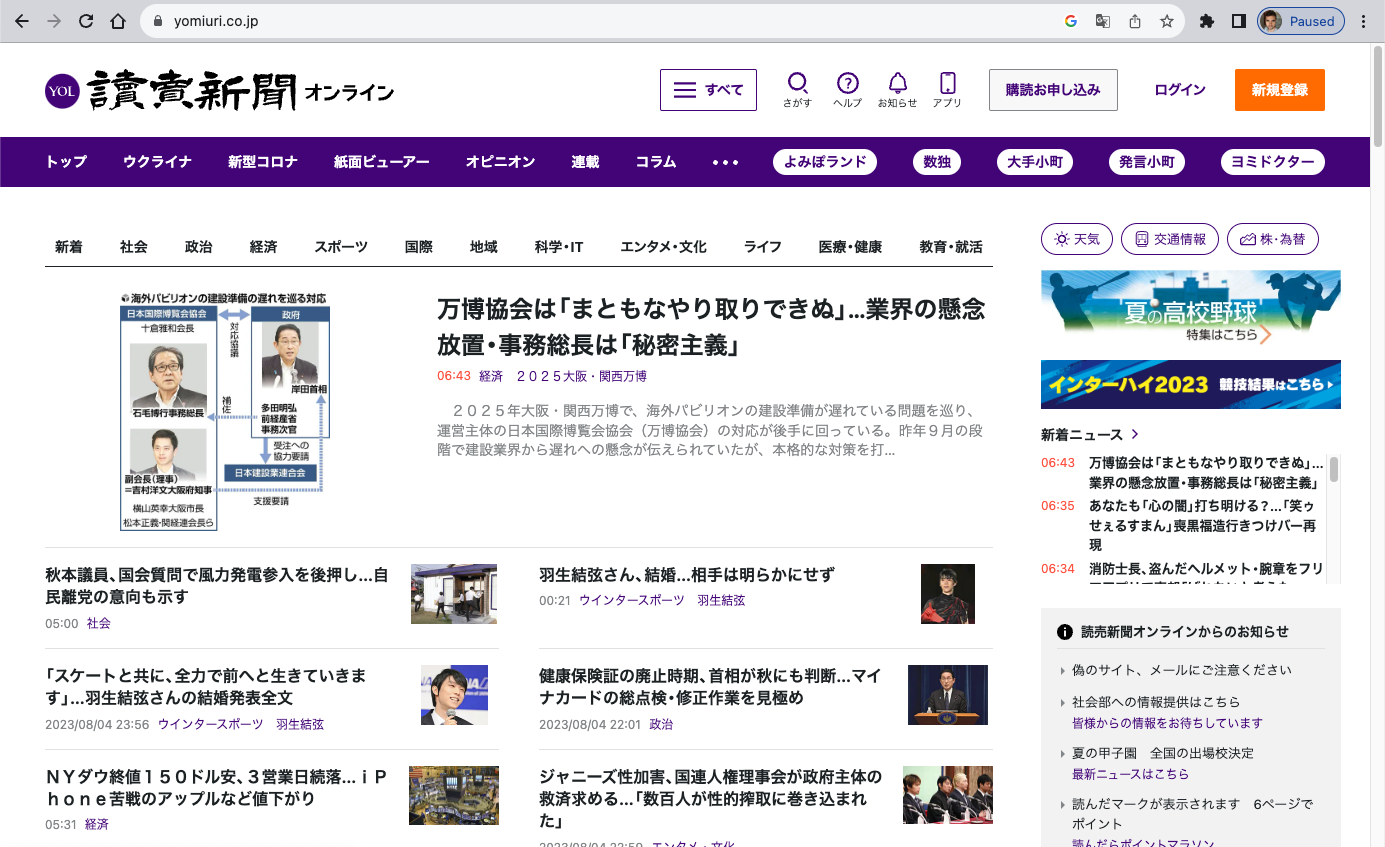
Task: Click the browser forward arrow
Action: (54, 21)
